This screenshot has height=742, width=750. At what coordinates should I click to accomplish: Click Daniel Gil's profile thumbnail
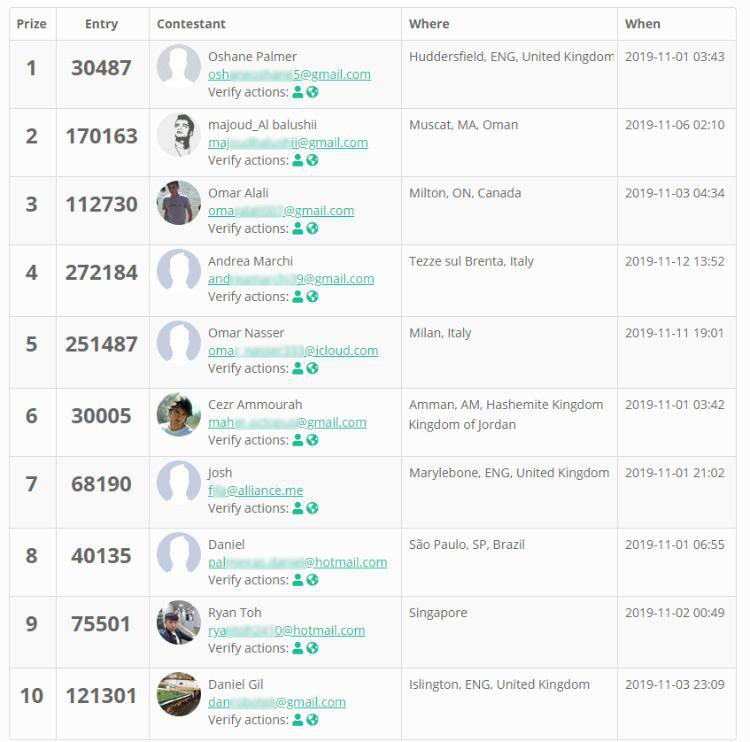click(x=179, y=695)
